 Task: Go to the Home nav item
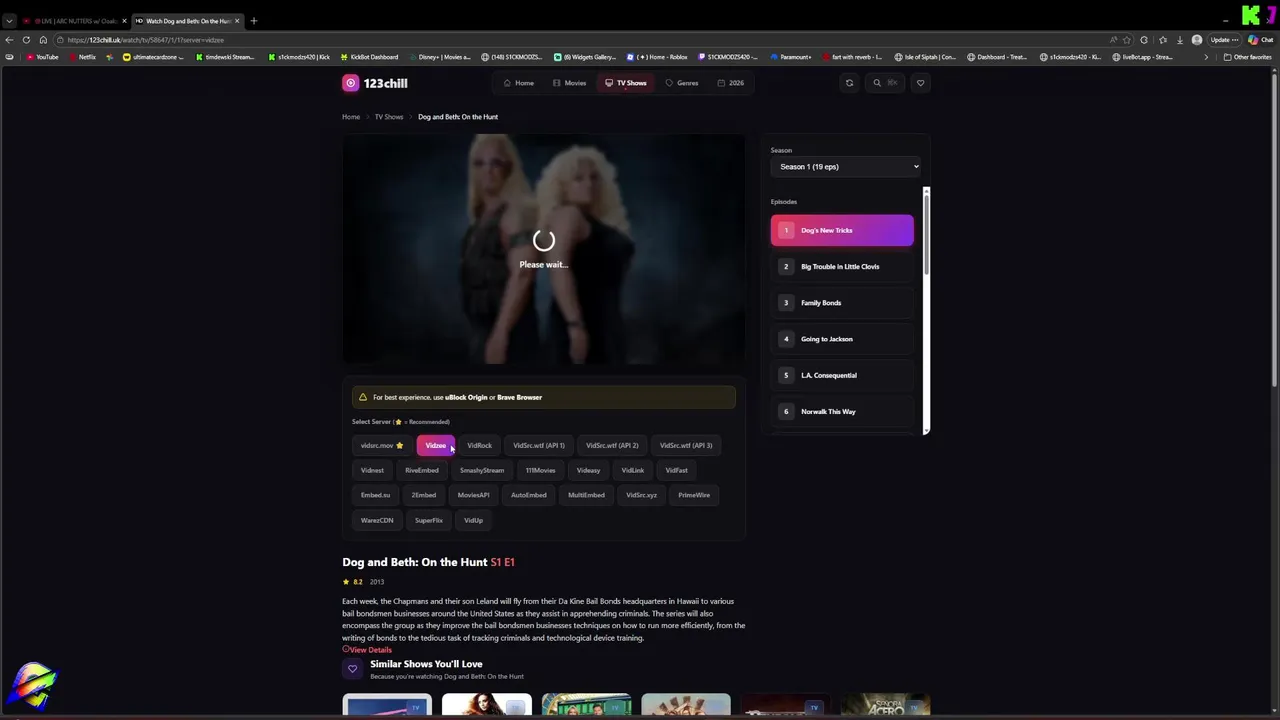[x=518, y=83]
